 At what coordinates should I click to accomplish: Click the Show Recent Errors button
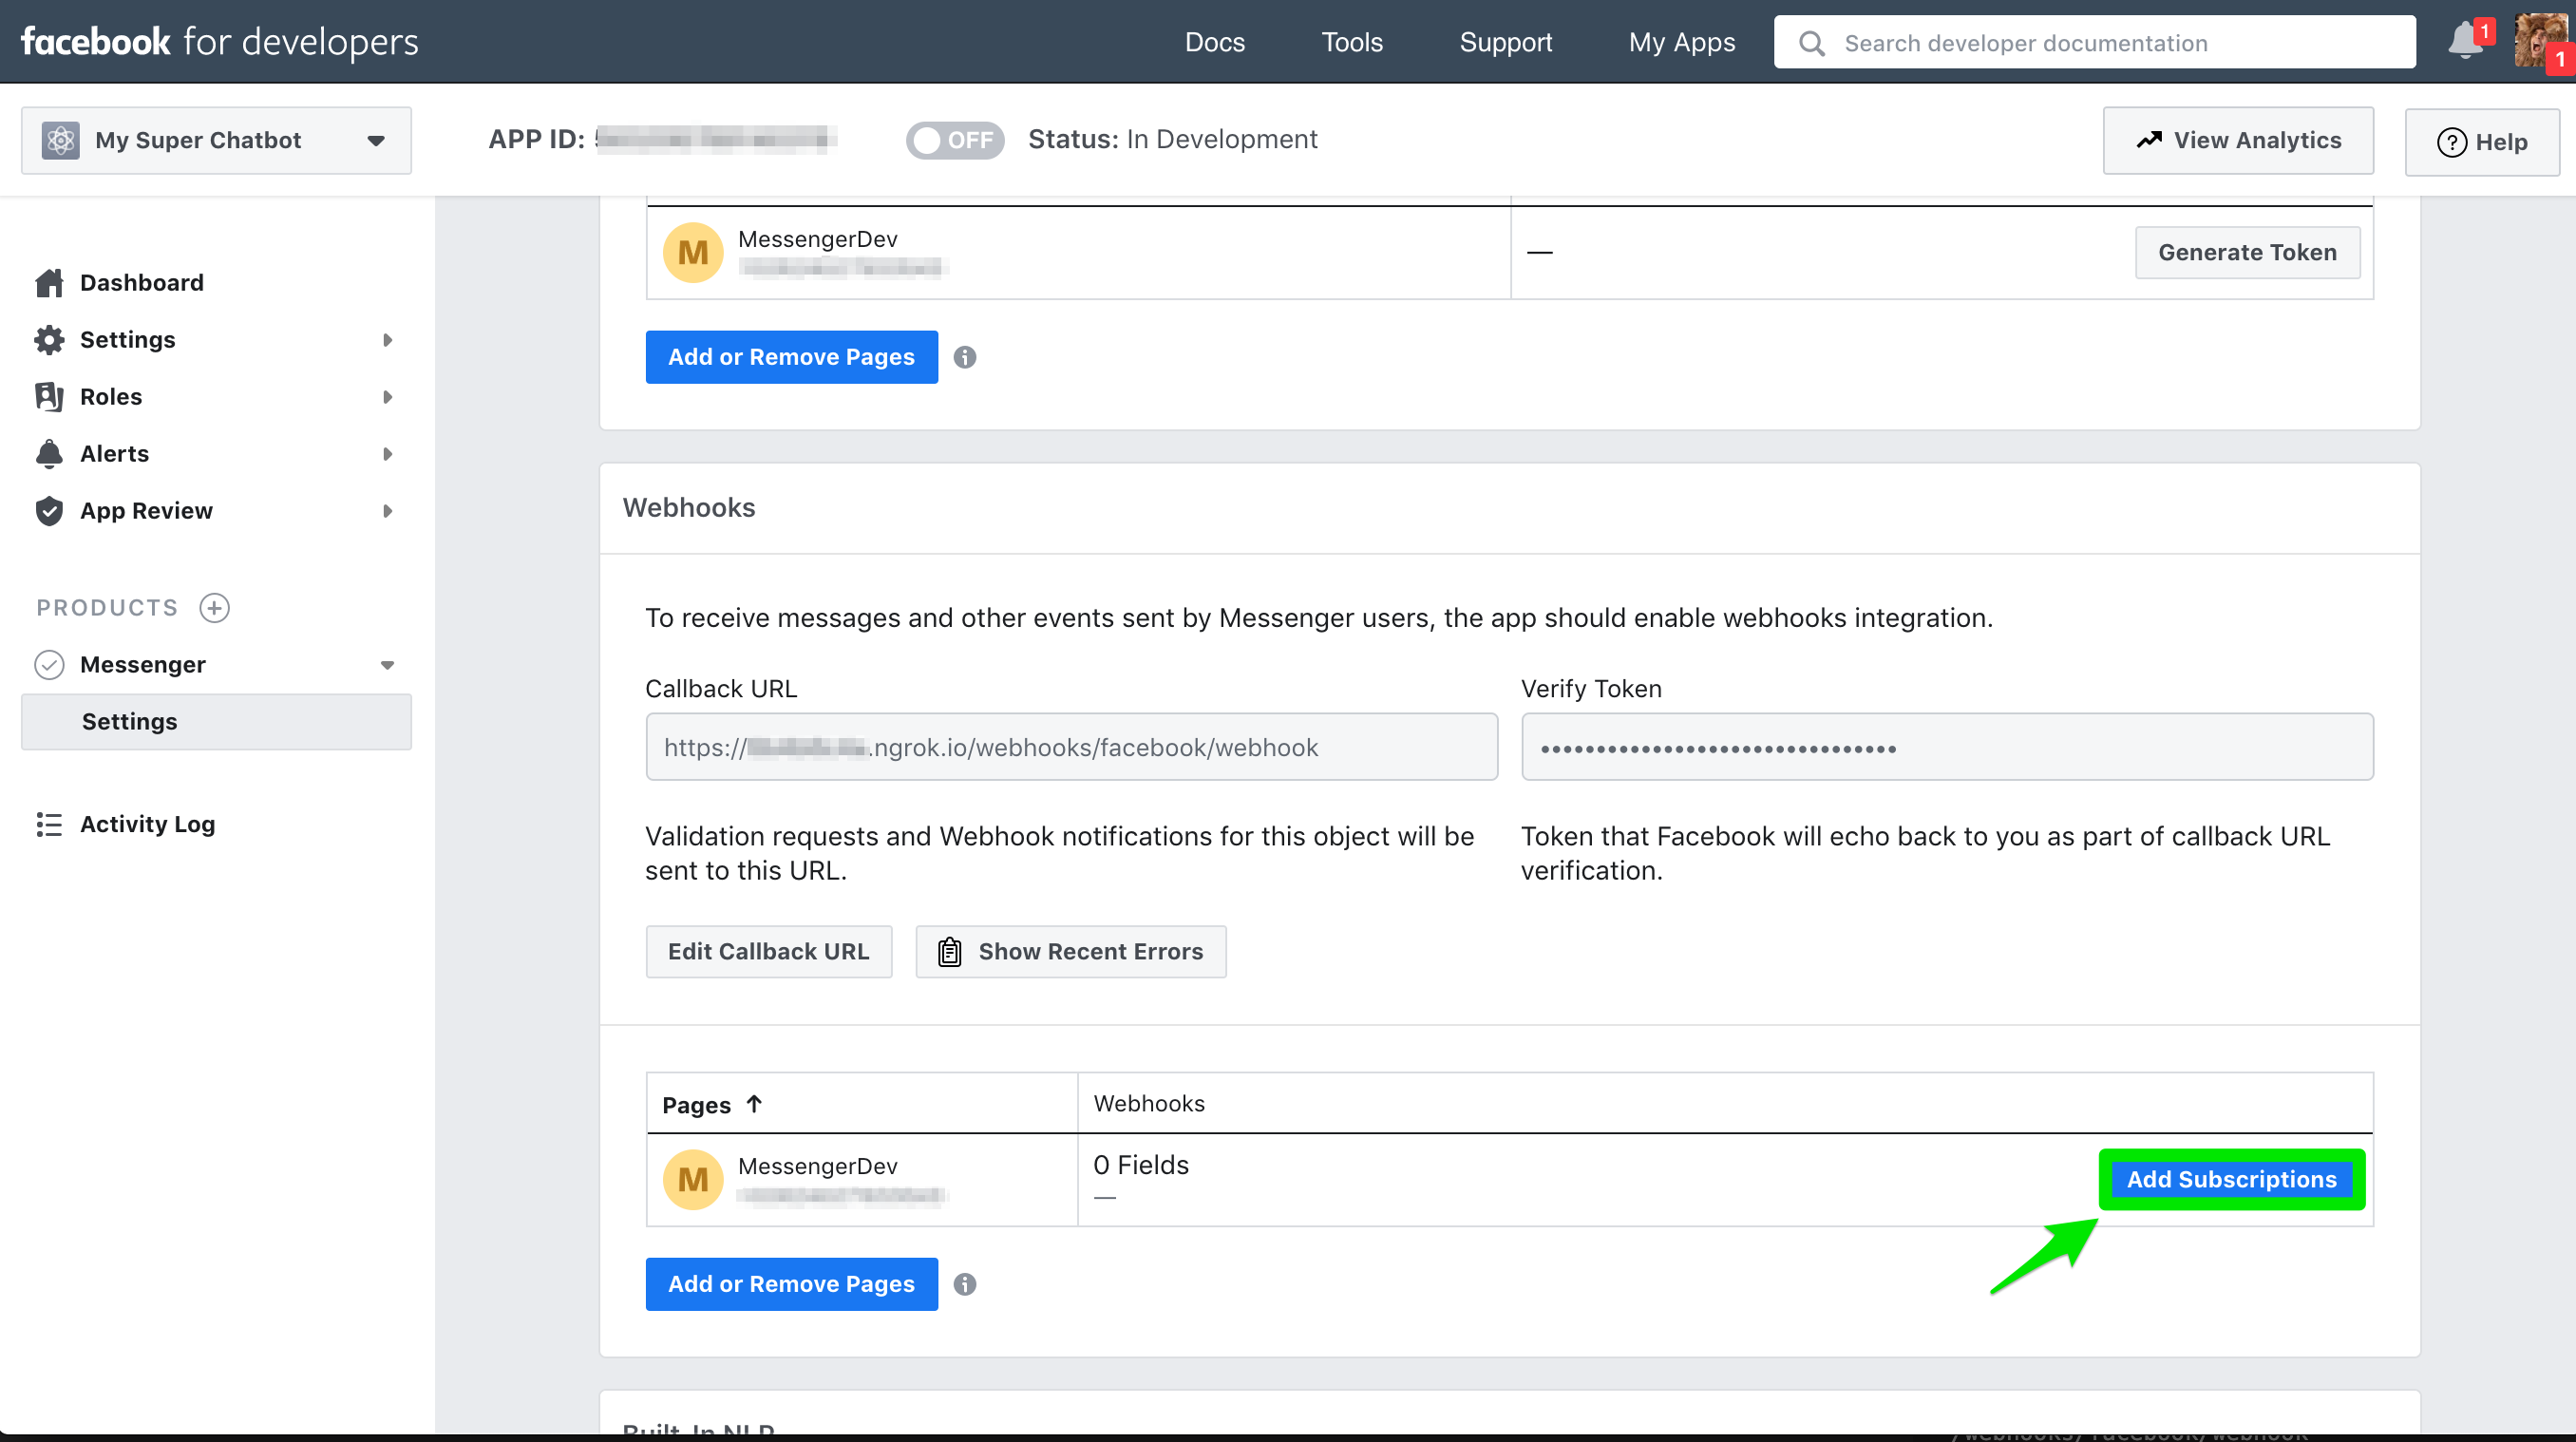point(1070,952)
